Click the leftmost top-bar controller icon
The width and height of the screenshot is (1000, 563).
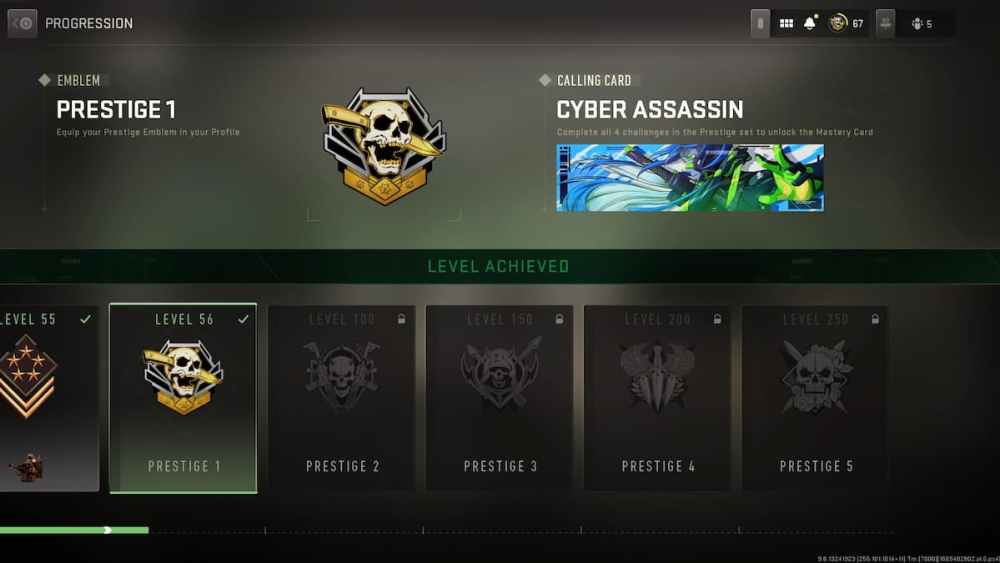(x=760, y=24)
